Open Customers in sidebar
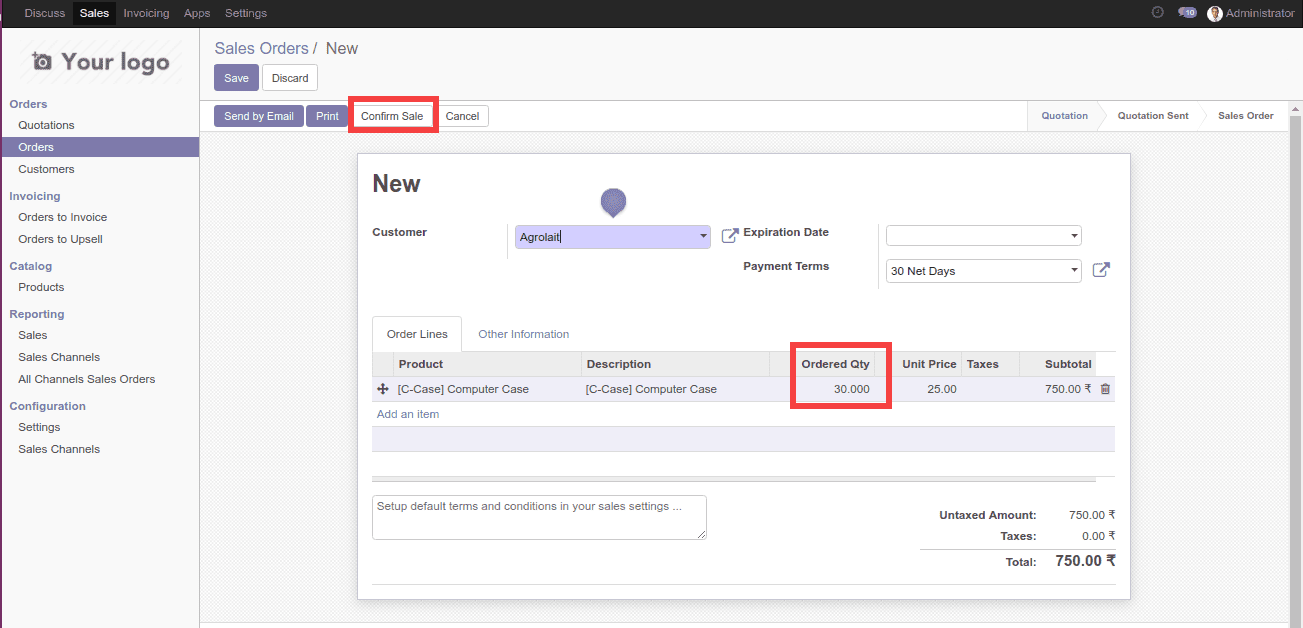The image size is (1303, 628). [x=46, y=169]
